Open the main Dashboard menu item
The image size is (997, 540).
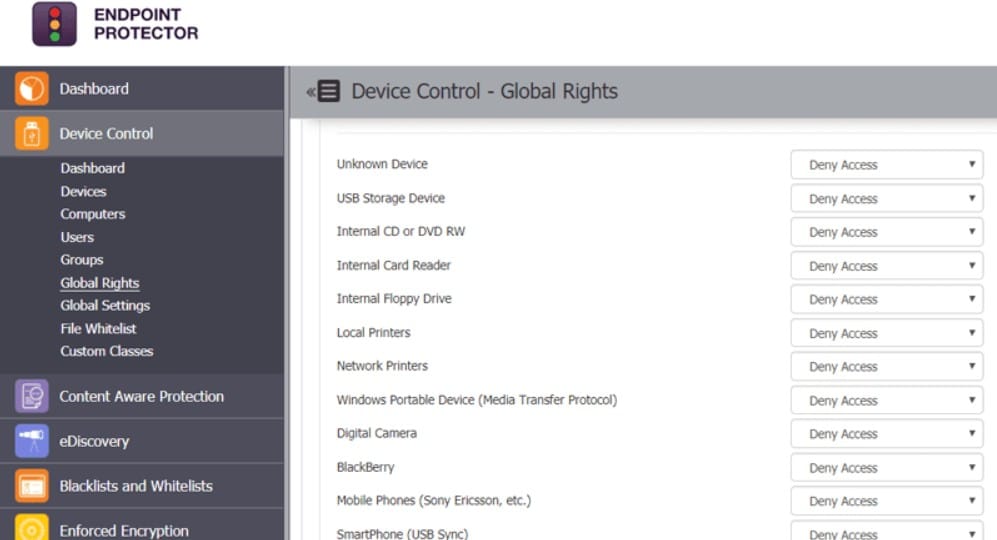click(142, 88)
